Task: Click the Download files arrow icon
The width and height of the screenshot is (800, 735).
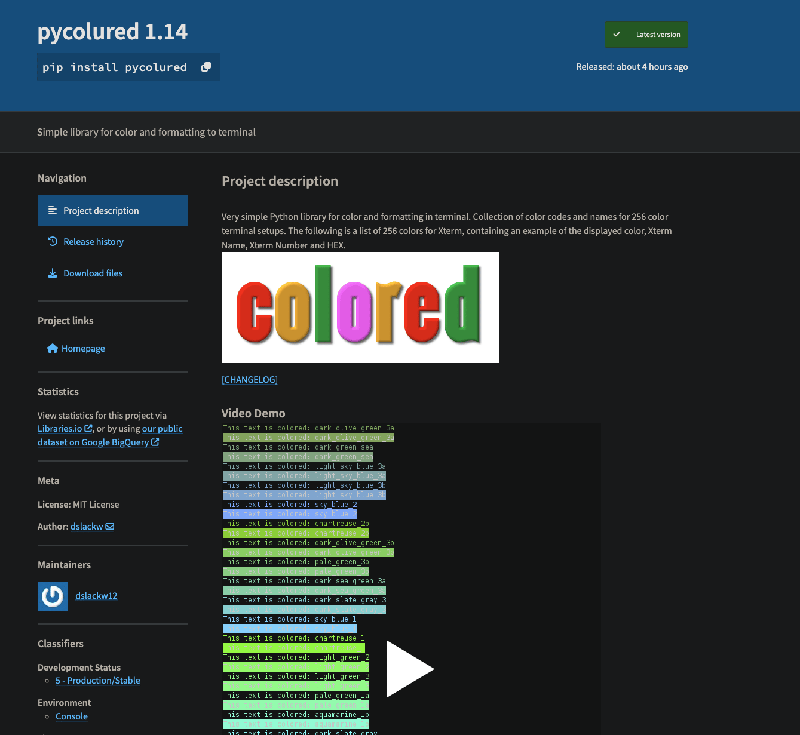Action: (52, 273)
